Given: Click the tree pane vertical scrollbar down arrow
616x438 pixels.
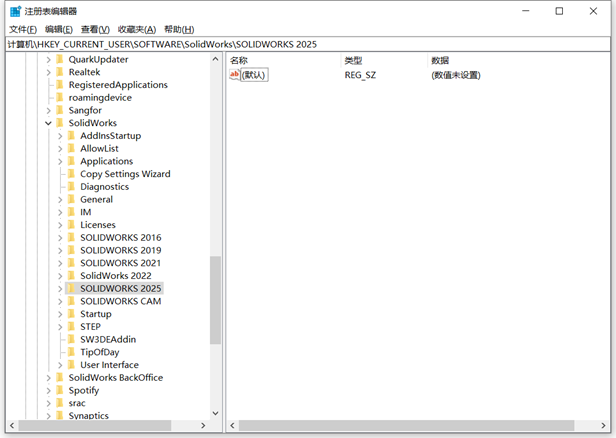Looking at the screenshot, I should tap(215, 413).
